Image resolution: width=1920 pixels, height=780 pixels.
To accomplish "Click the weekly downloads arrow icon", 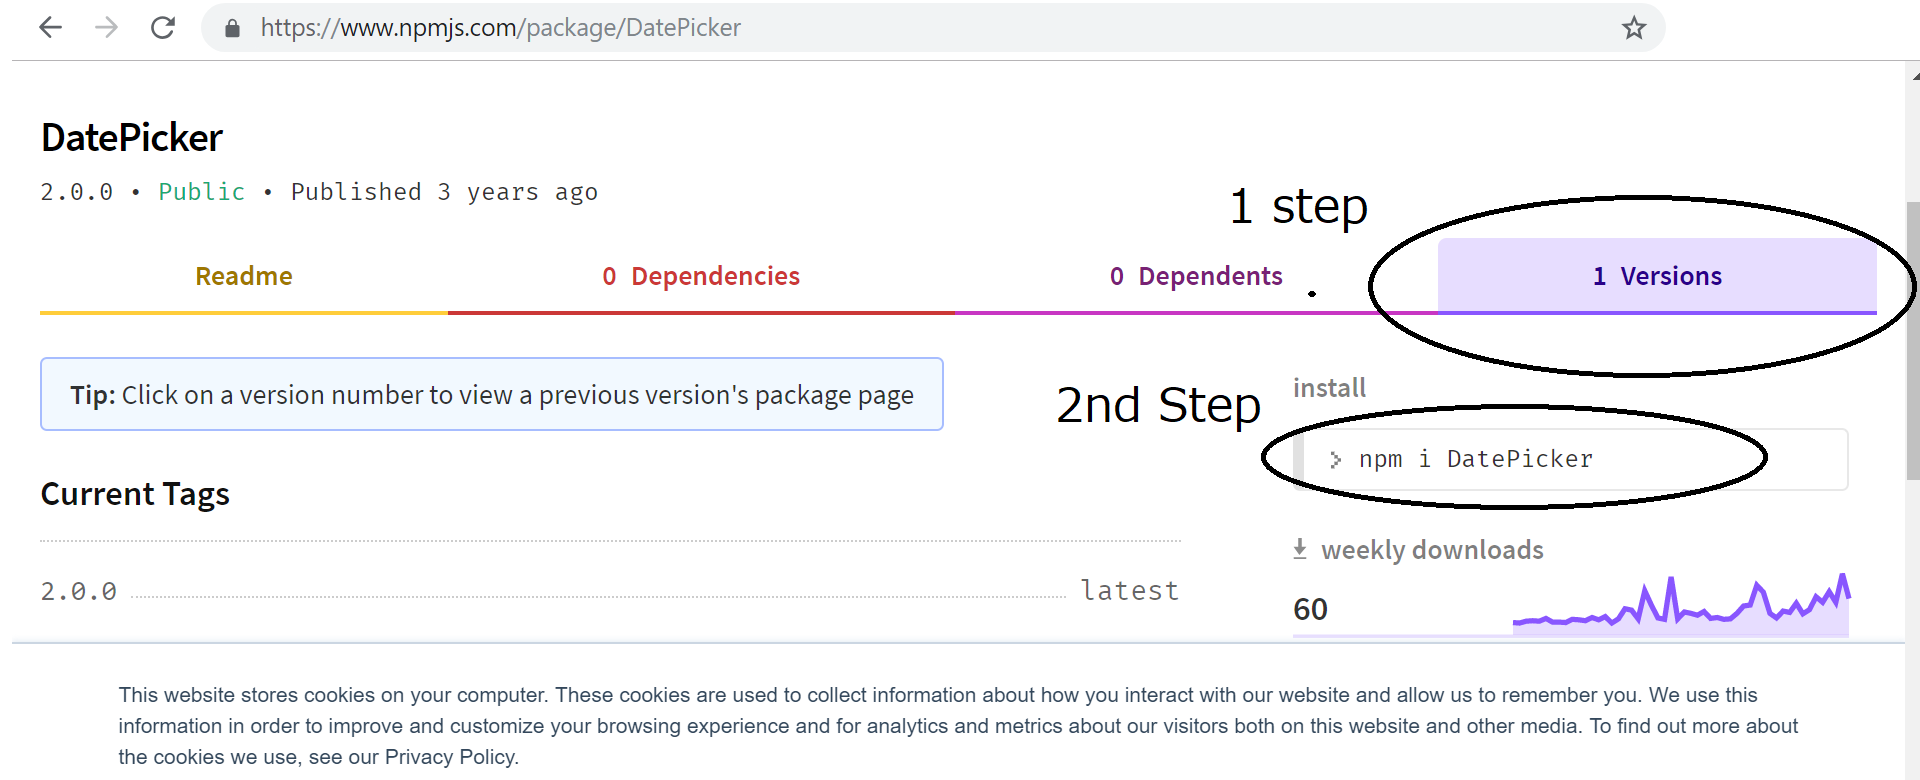I will [1300, 549].
